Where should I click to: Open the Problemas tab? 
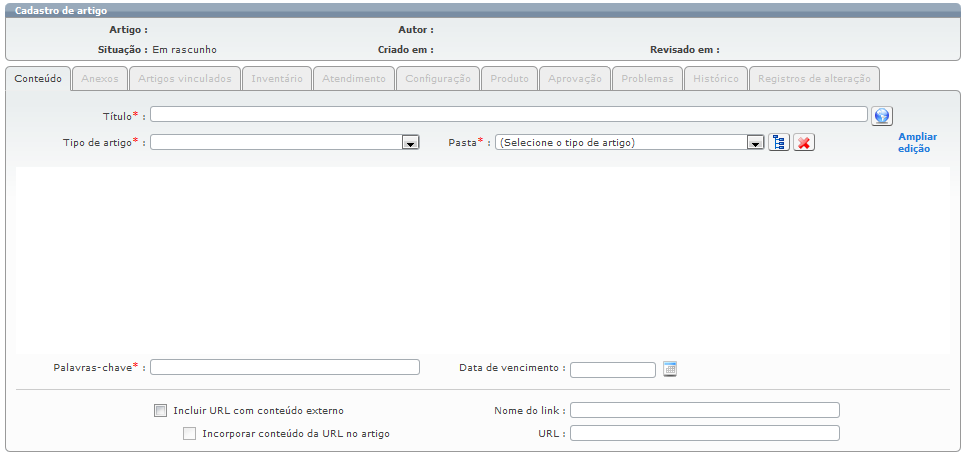[x=647, y=79]
